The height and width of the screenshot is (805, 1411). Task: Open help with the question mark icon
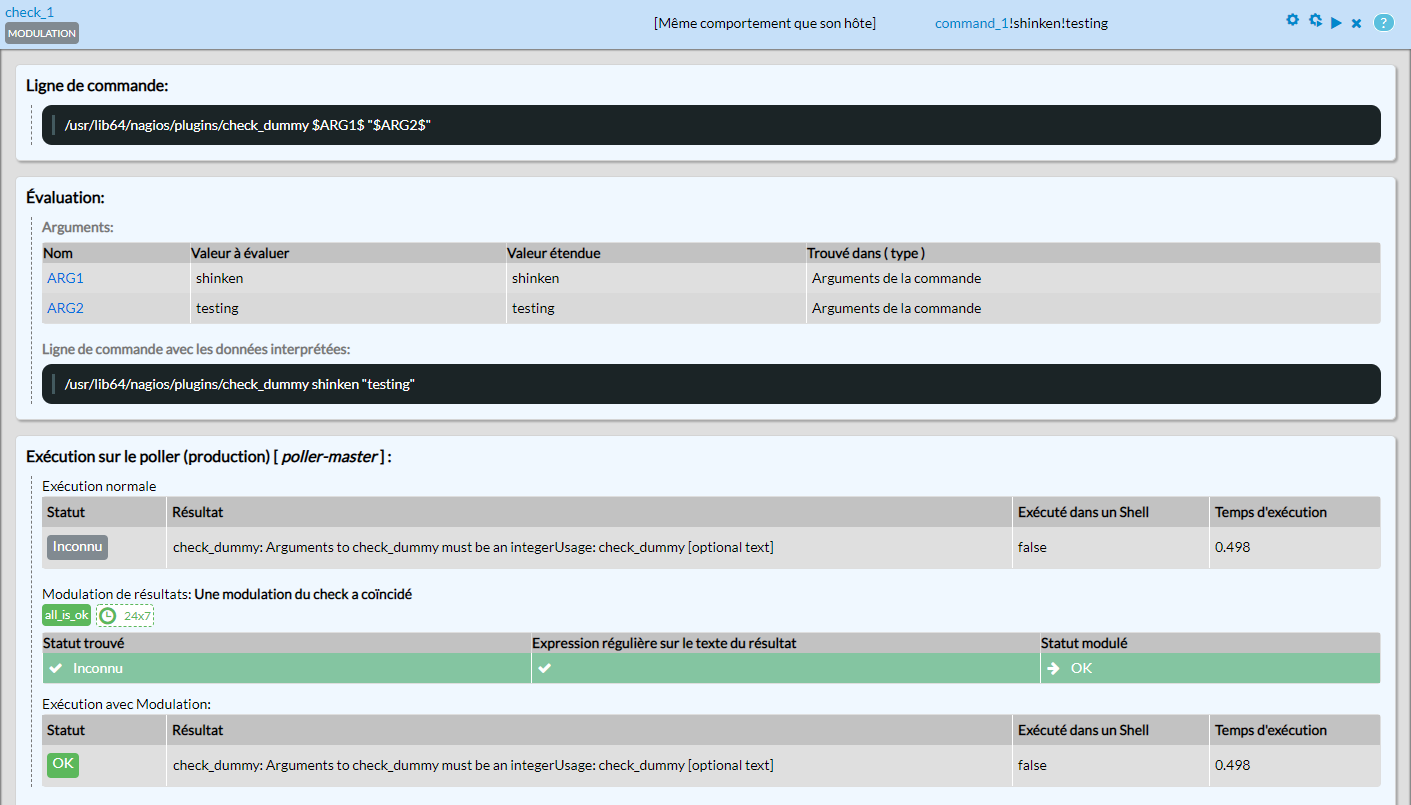1383,23
